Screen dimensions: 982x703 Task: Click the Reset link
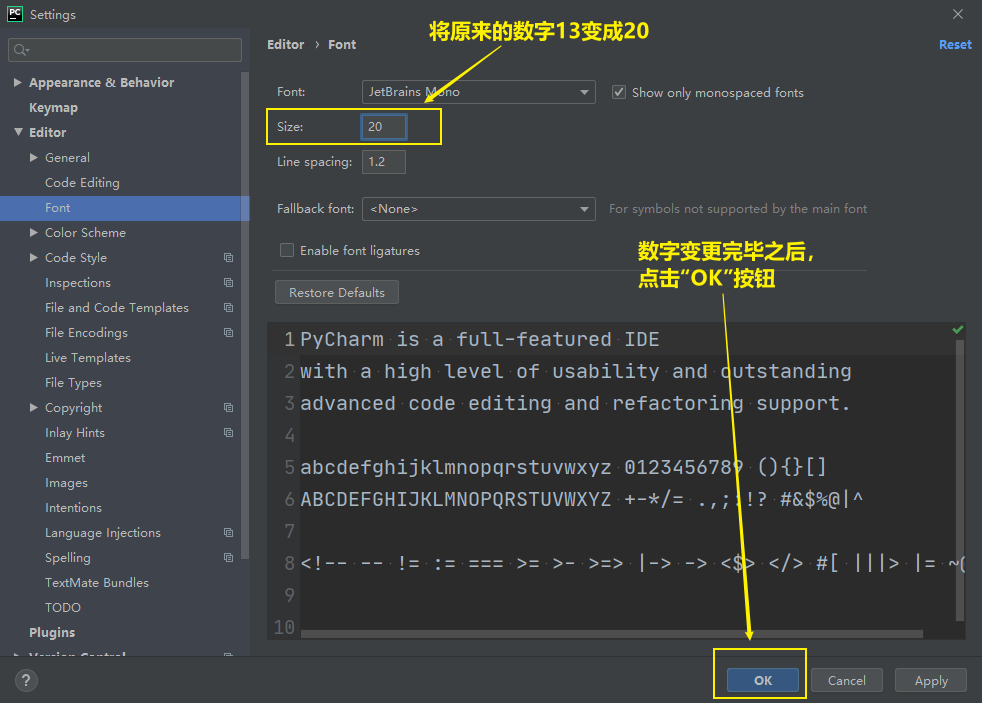pos(955,44)
